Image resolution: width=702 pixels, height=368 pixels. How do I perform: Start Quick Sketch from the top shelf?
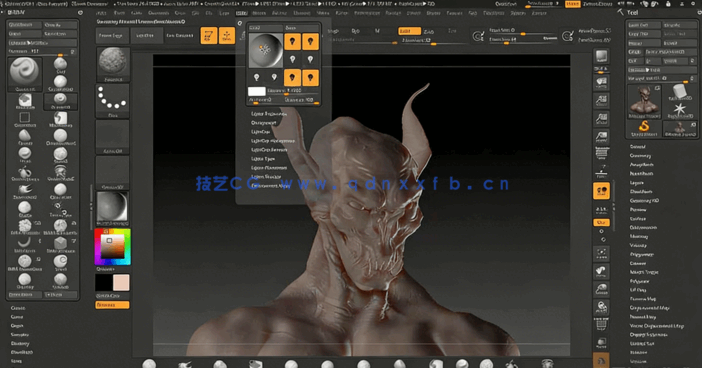180,35
